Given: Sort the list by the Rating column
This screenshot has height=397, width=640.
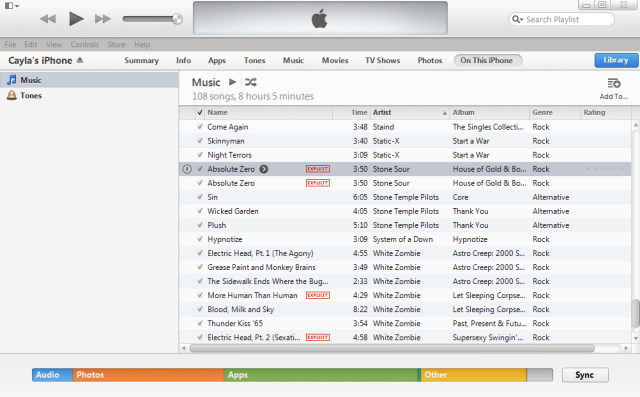Looking at the screenshot, I should tap(605, 112).
